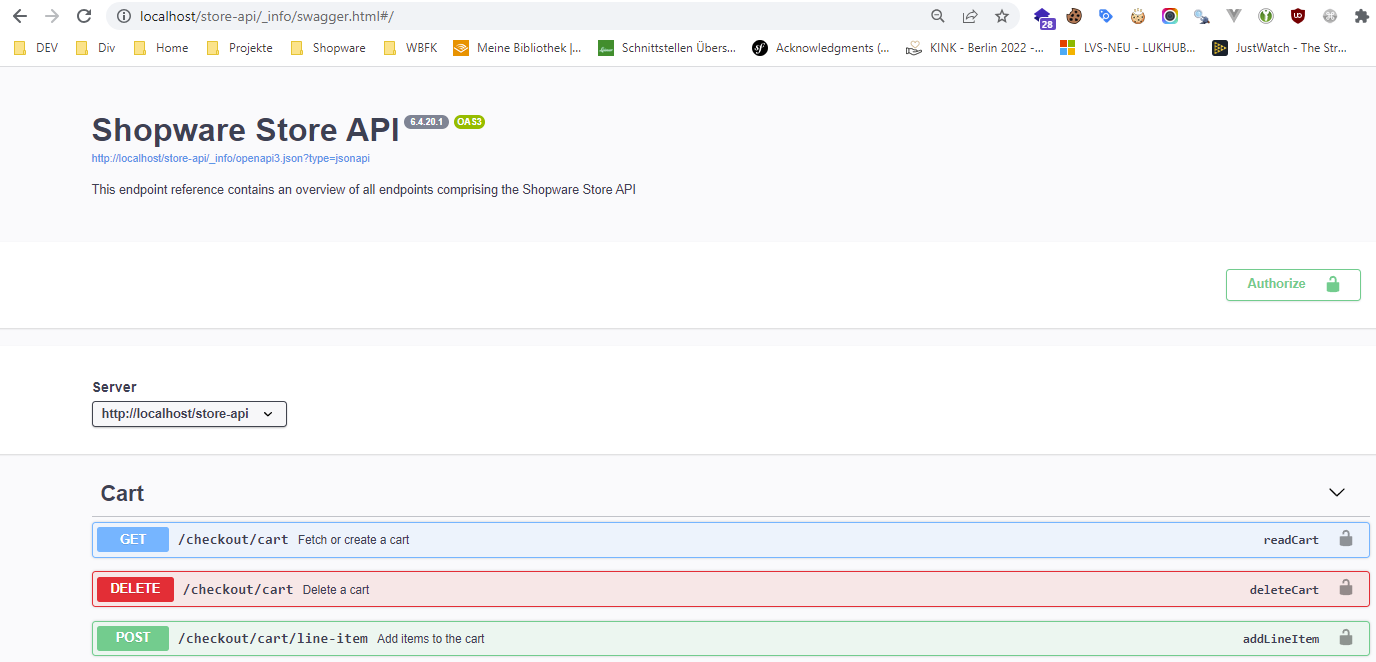Viewport: 1376px width, 662px height.
Task: Click the blue GET method badge
Action: tap(133, 539)
